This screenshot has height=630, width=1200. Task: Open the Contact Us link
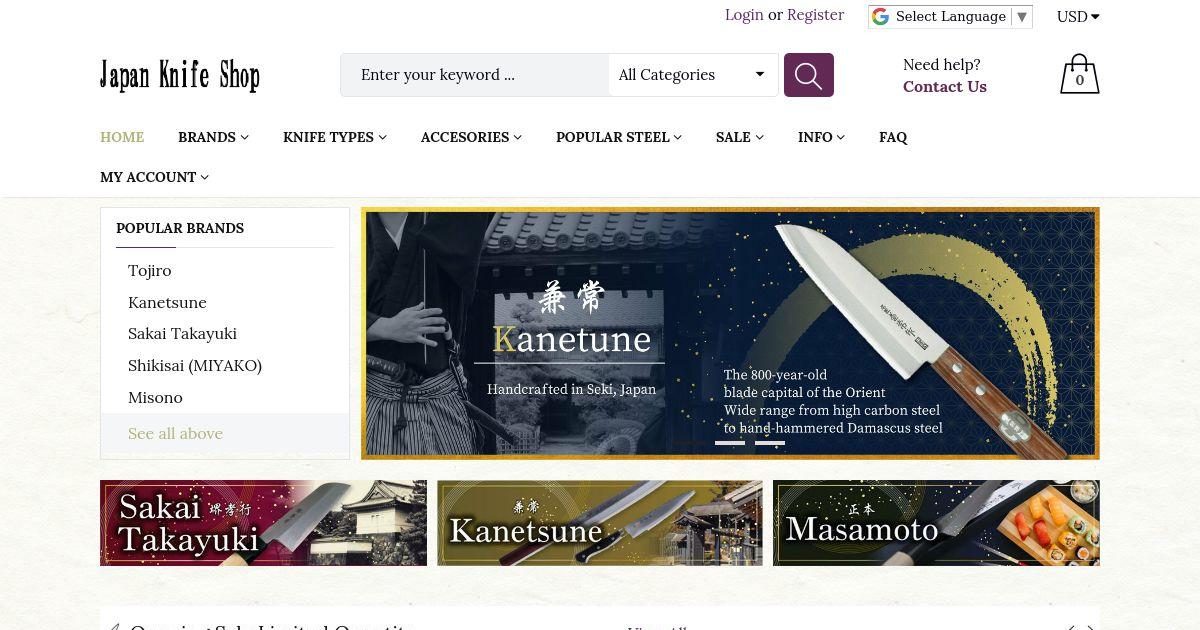(945, 86)
